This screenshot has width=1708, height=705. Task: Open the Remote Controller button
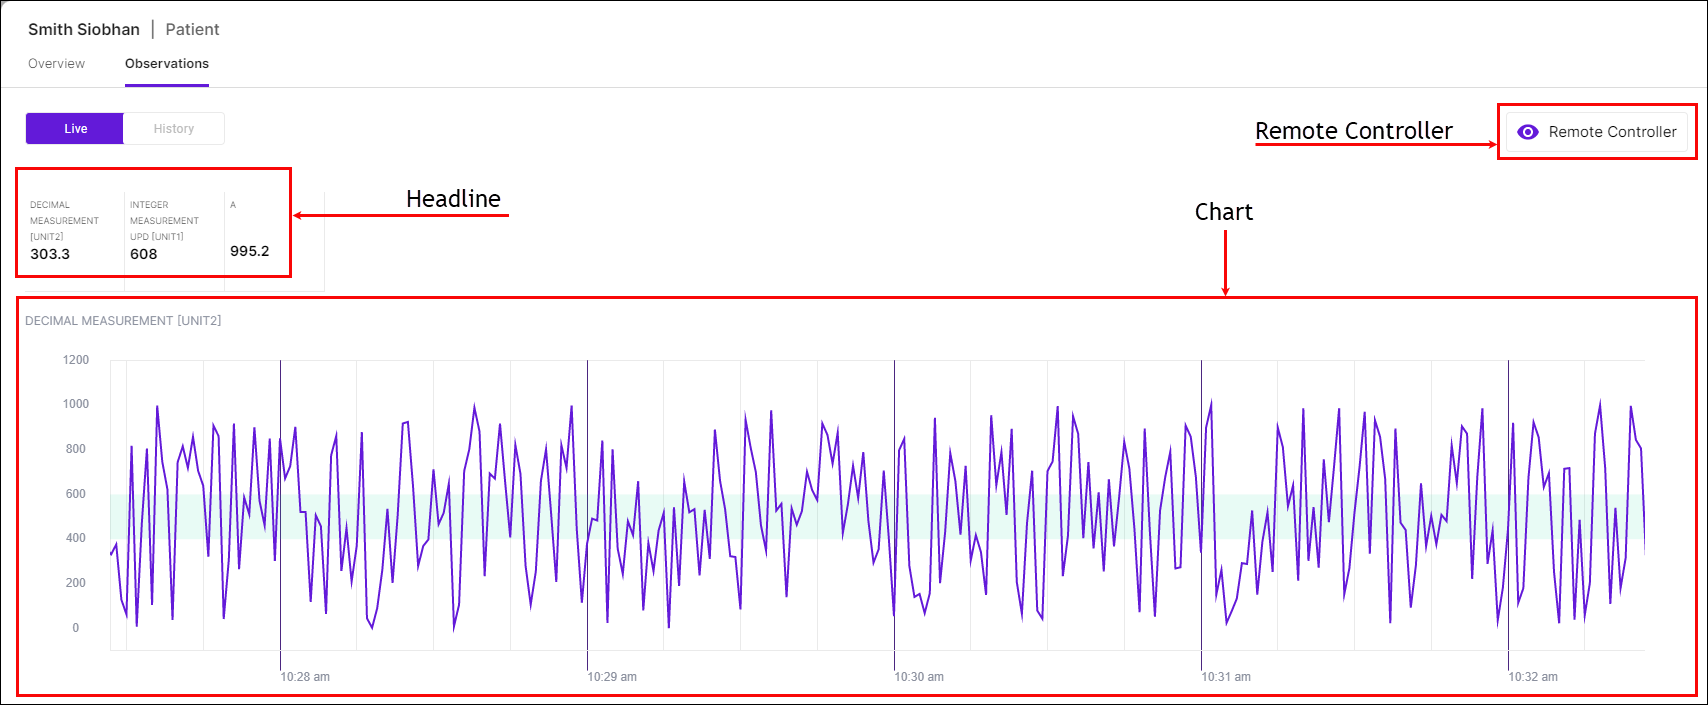coord(1597,132)
